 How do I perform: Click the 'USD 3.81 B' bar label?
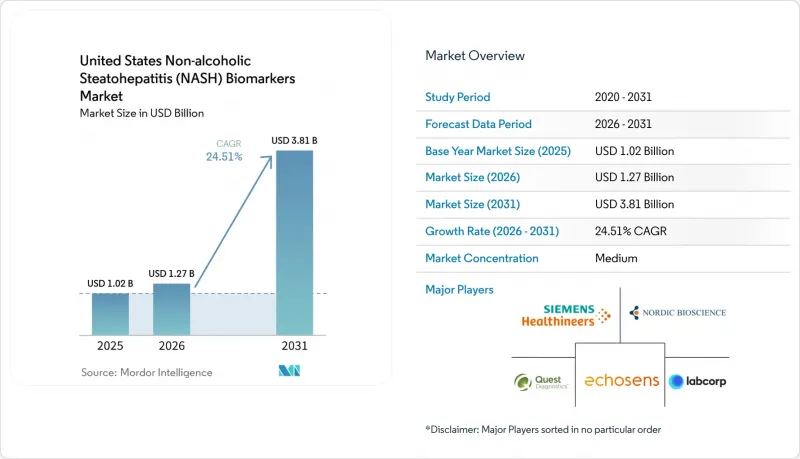tap(294, 140)
